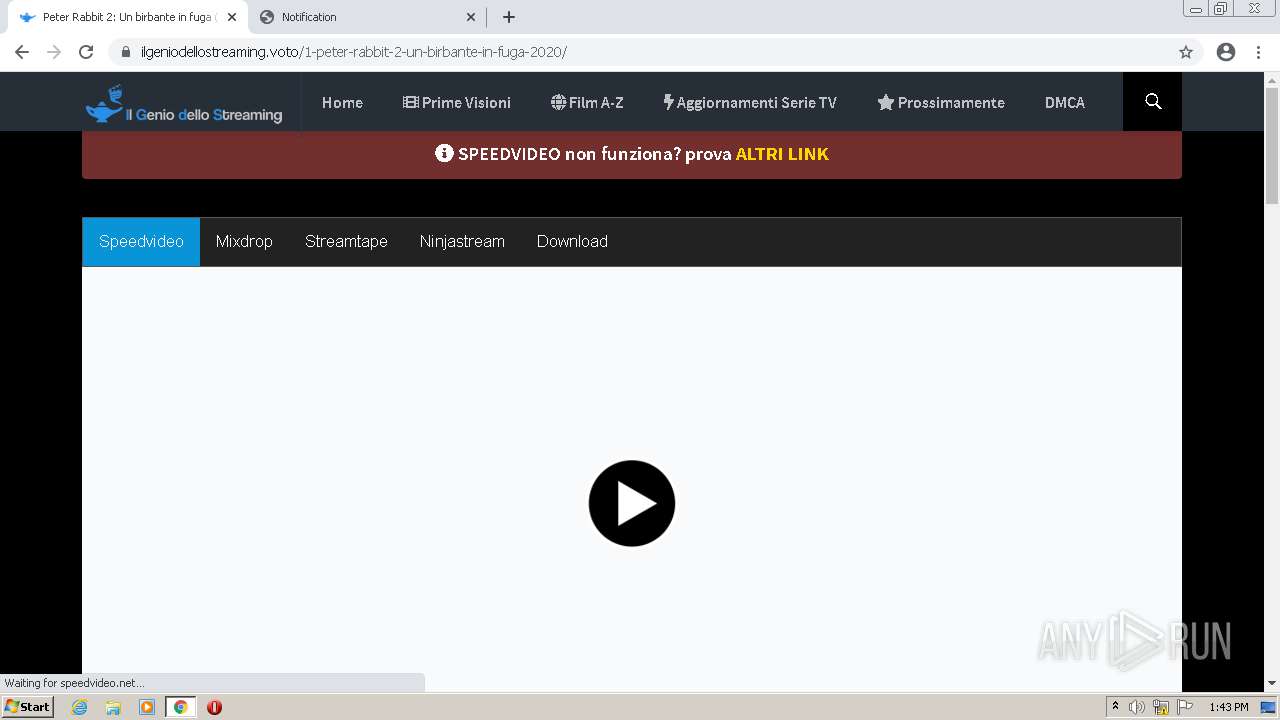Click the Il Genio dello Streaming logo

coord(184,103)
